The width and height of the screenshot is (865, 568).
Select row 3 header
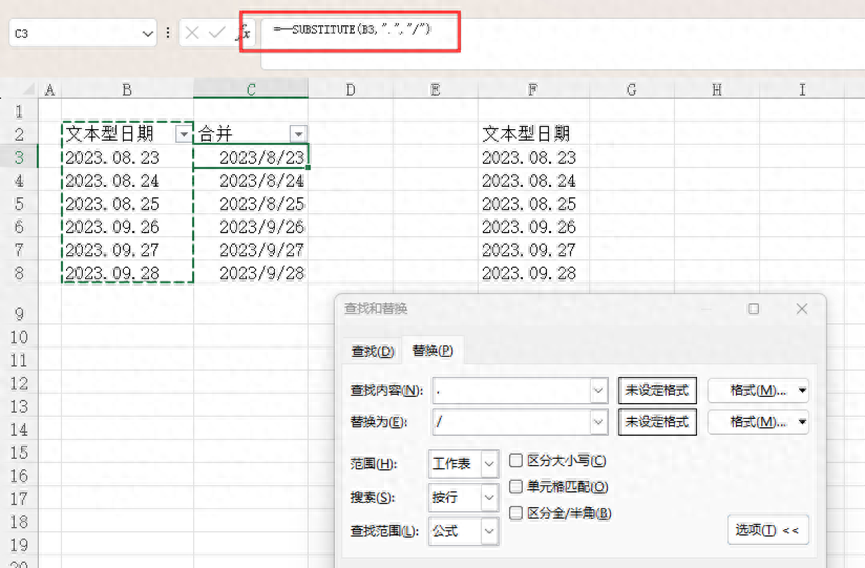19,157
